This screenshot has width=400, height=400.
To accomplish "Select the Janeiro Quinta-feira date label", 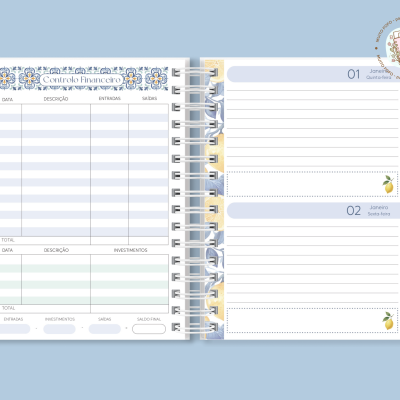I will click(x=379, y=74).
